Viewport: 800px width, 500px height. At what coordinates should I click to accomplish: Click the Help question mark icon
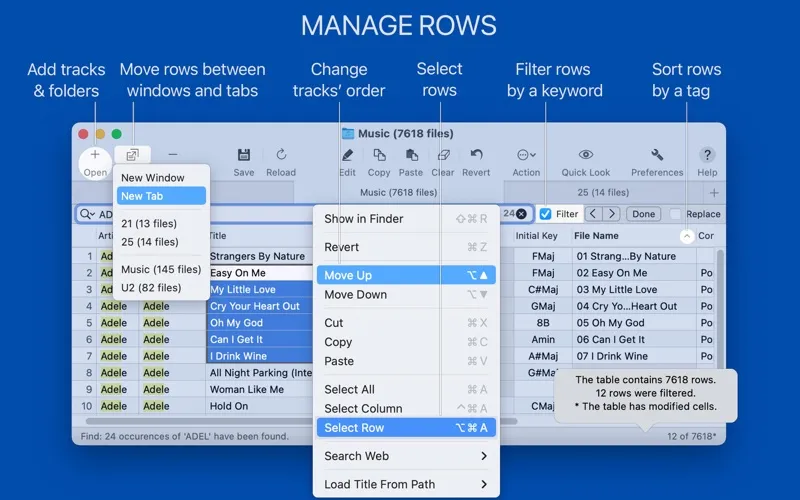[707, 155]
